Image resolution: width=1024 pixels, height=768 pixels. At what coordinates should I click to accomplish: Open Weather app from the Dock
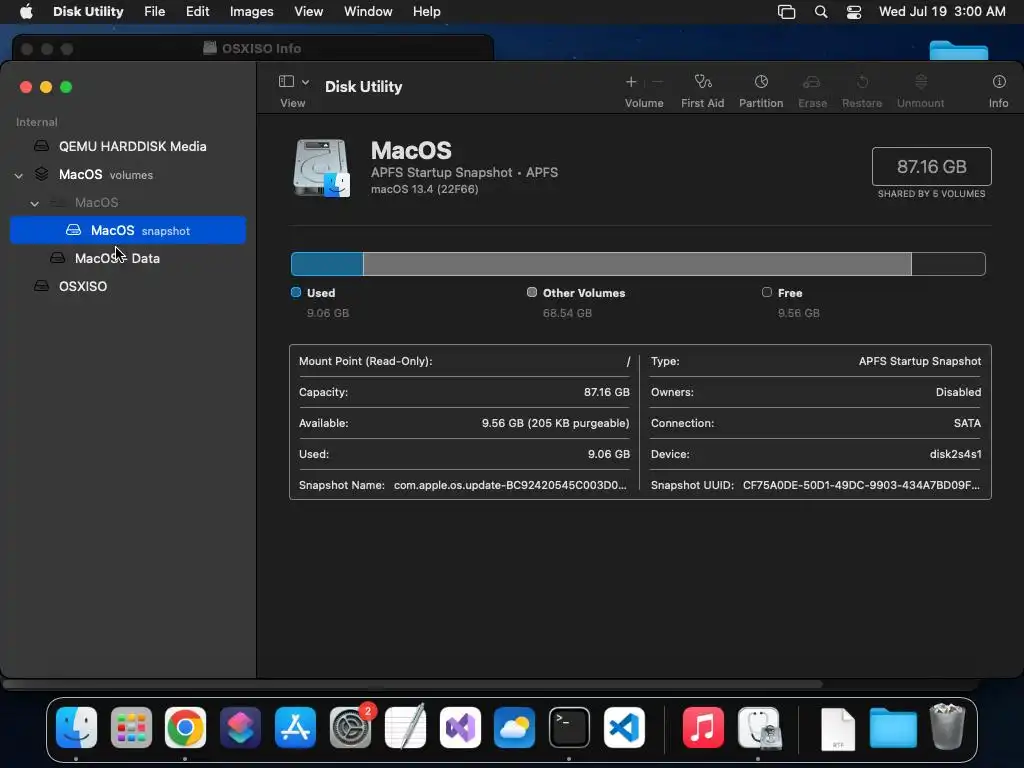click(x=515, y=728)
